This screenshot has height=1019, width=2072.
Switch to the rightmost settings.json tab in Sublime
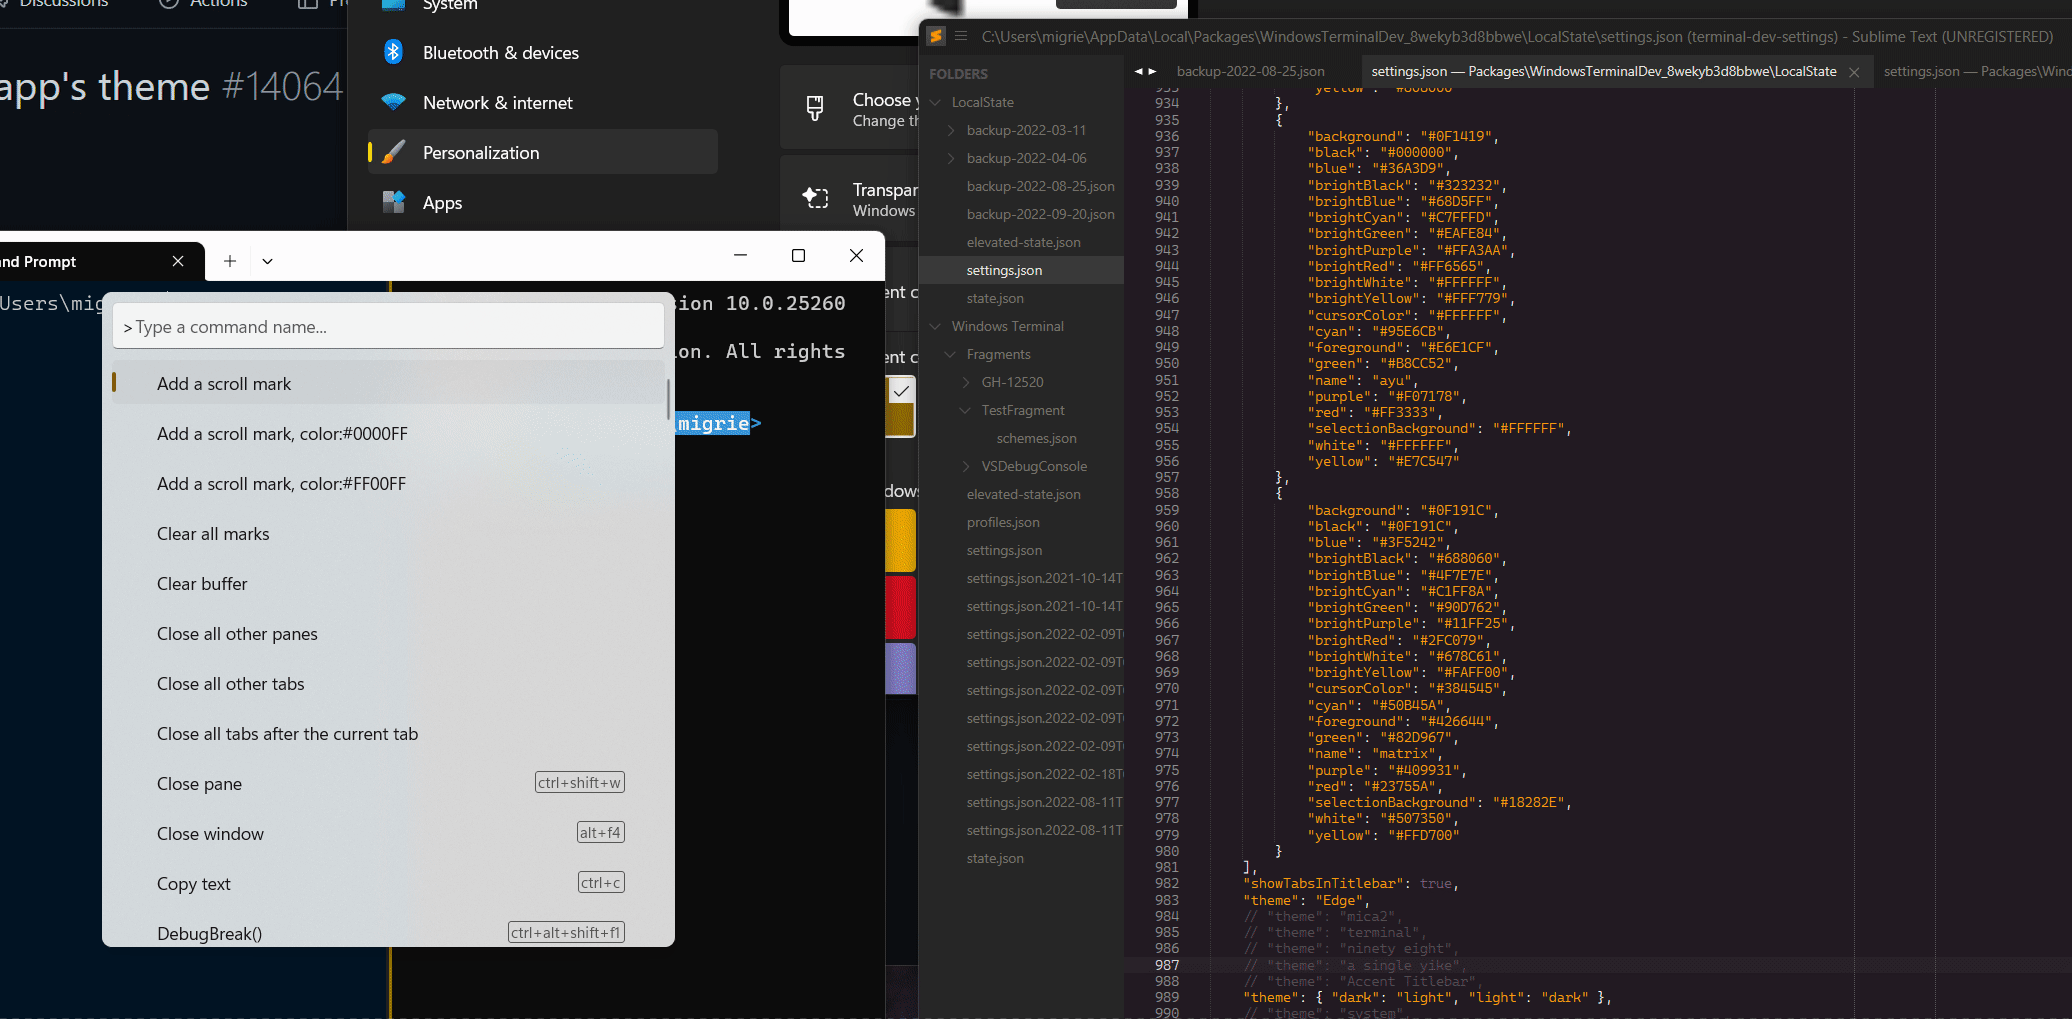(x=1976, y=71)
